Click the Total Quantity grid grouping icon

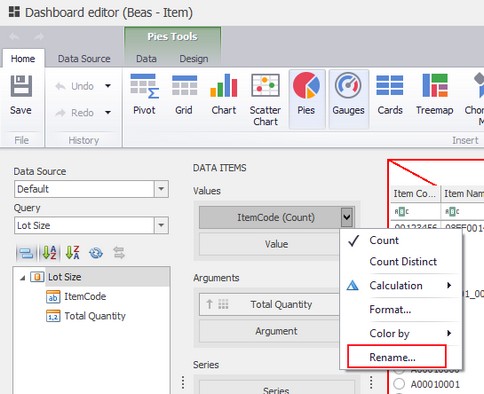tap(223, 304)
